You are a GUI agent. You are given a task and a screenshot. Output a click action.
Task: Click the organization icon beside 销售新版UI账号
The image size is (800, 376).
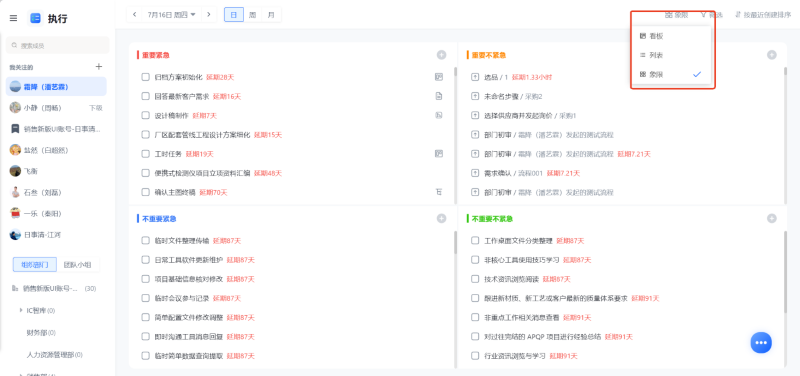[15, 288]
